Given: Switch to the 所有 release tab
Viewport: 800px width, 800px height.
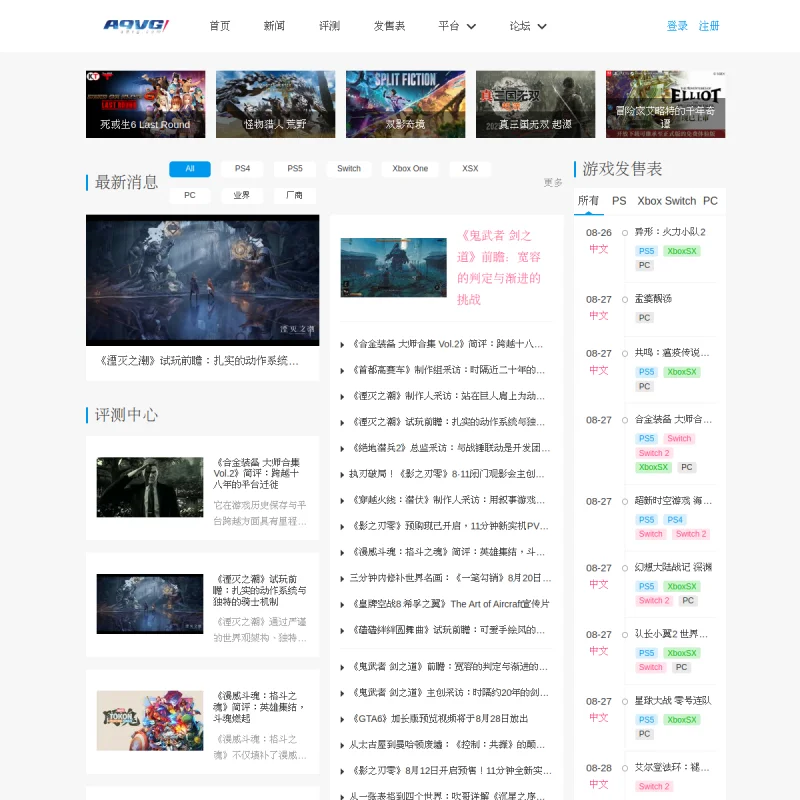Looking at the screenshot, I should 588,201.
